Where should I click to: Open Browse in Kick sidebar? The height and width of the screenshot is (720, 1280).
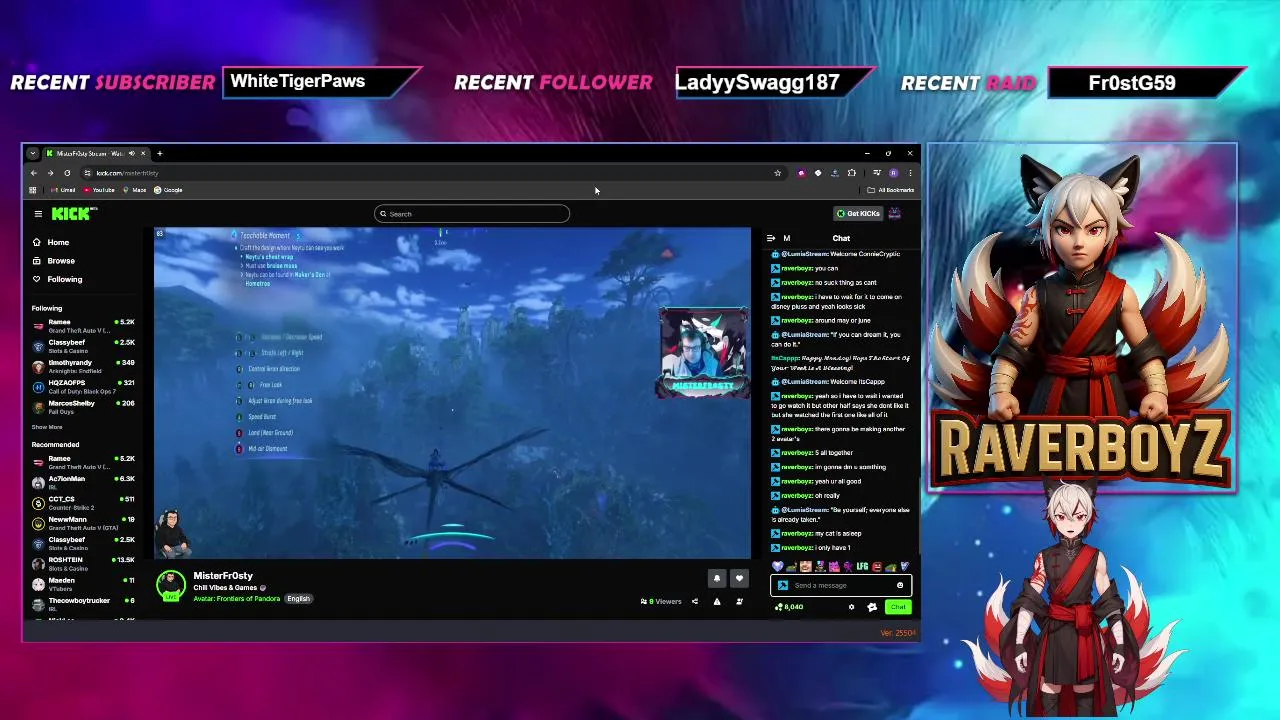pos(54,260)
